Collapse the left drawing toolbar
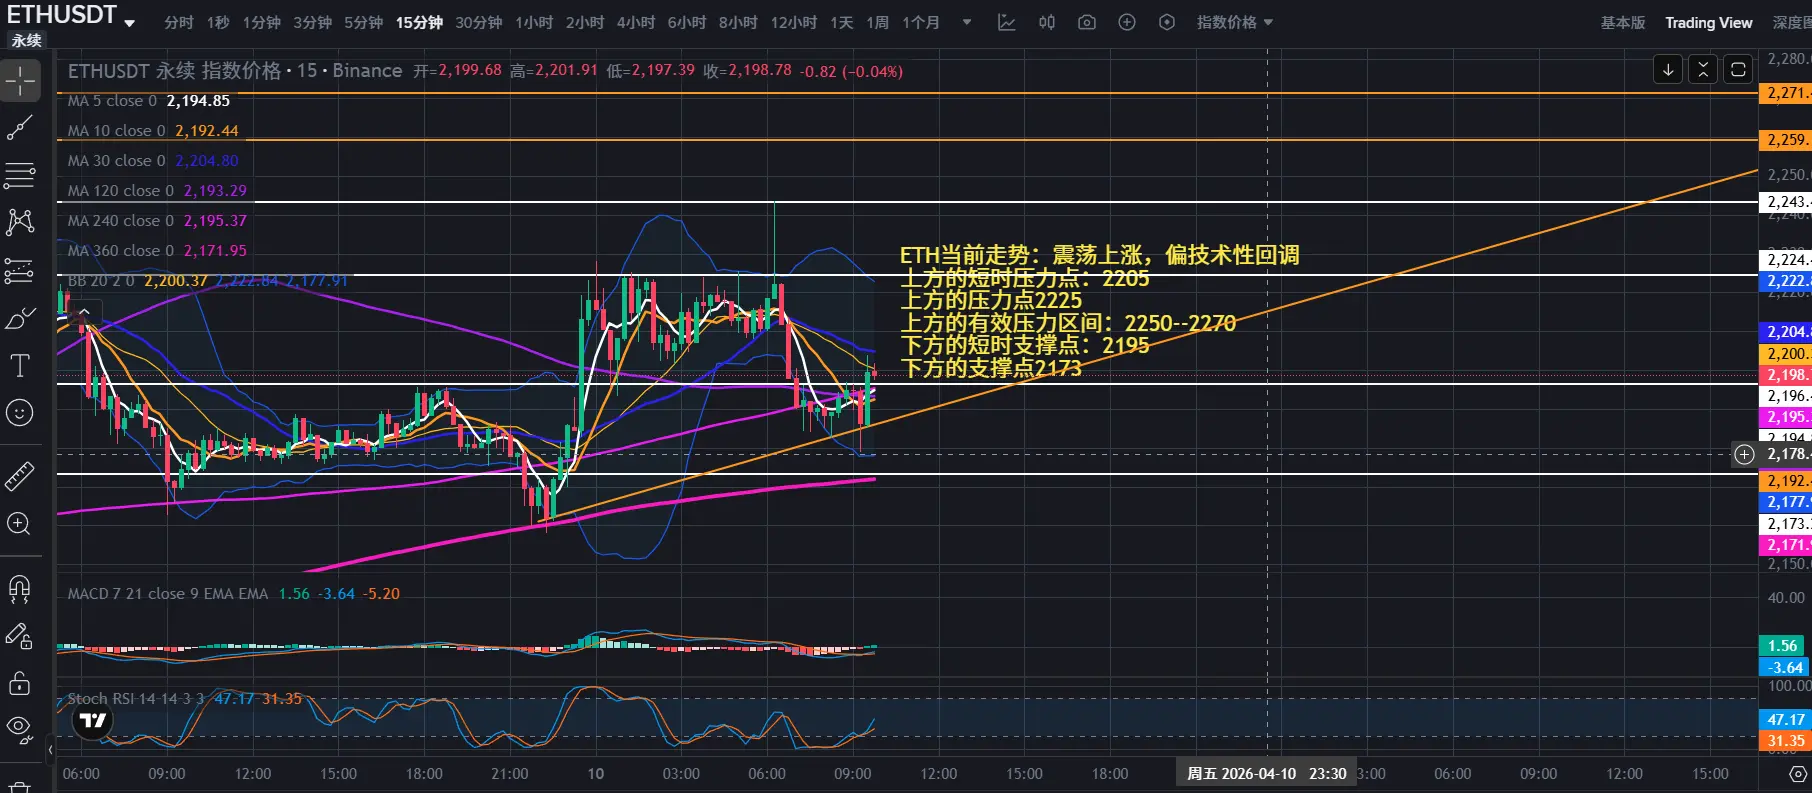This screenshot has height=793, width=1812. 51,748
